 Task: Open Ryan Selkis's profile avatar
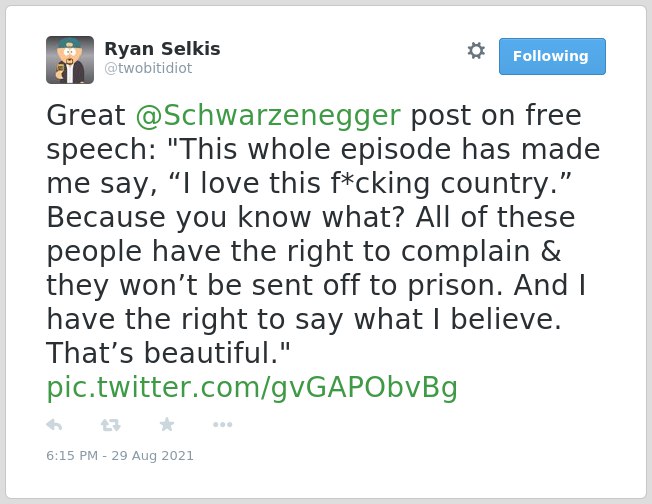[x=70, y=60]
